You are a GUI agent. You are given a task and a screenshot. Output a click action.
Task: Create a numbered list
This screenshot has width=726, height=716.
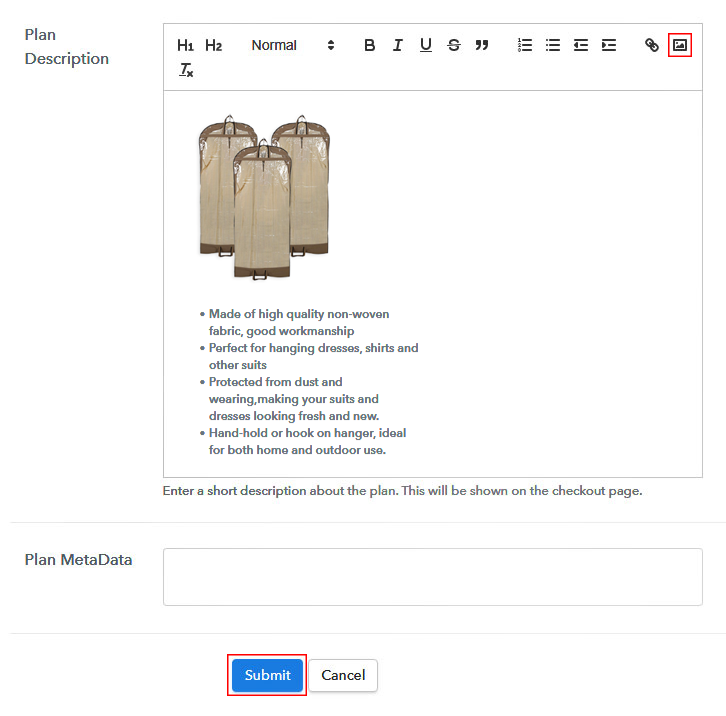(525, 45)
